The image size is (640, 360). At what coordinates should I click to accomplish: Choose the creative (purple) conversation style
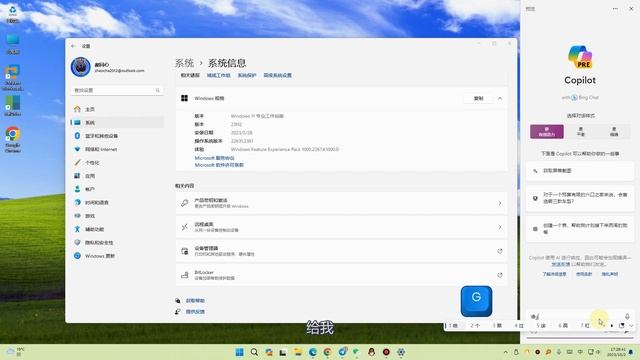coord(547,132)
